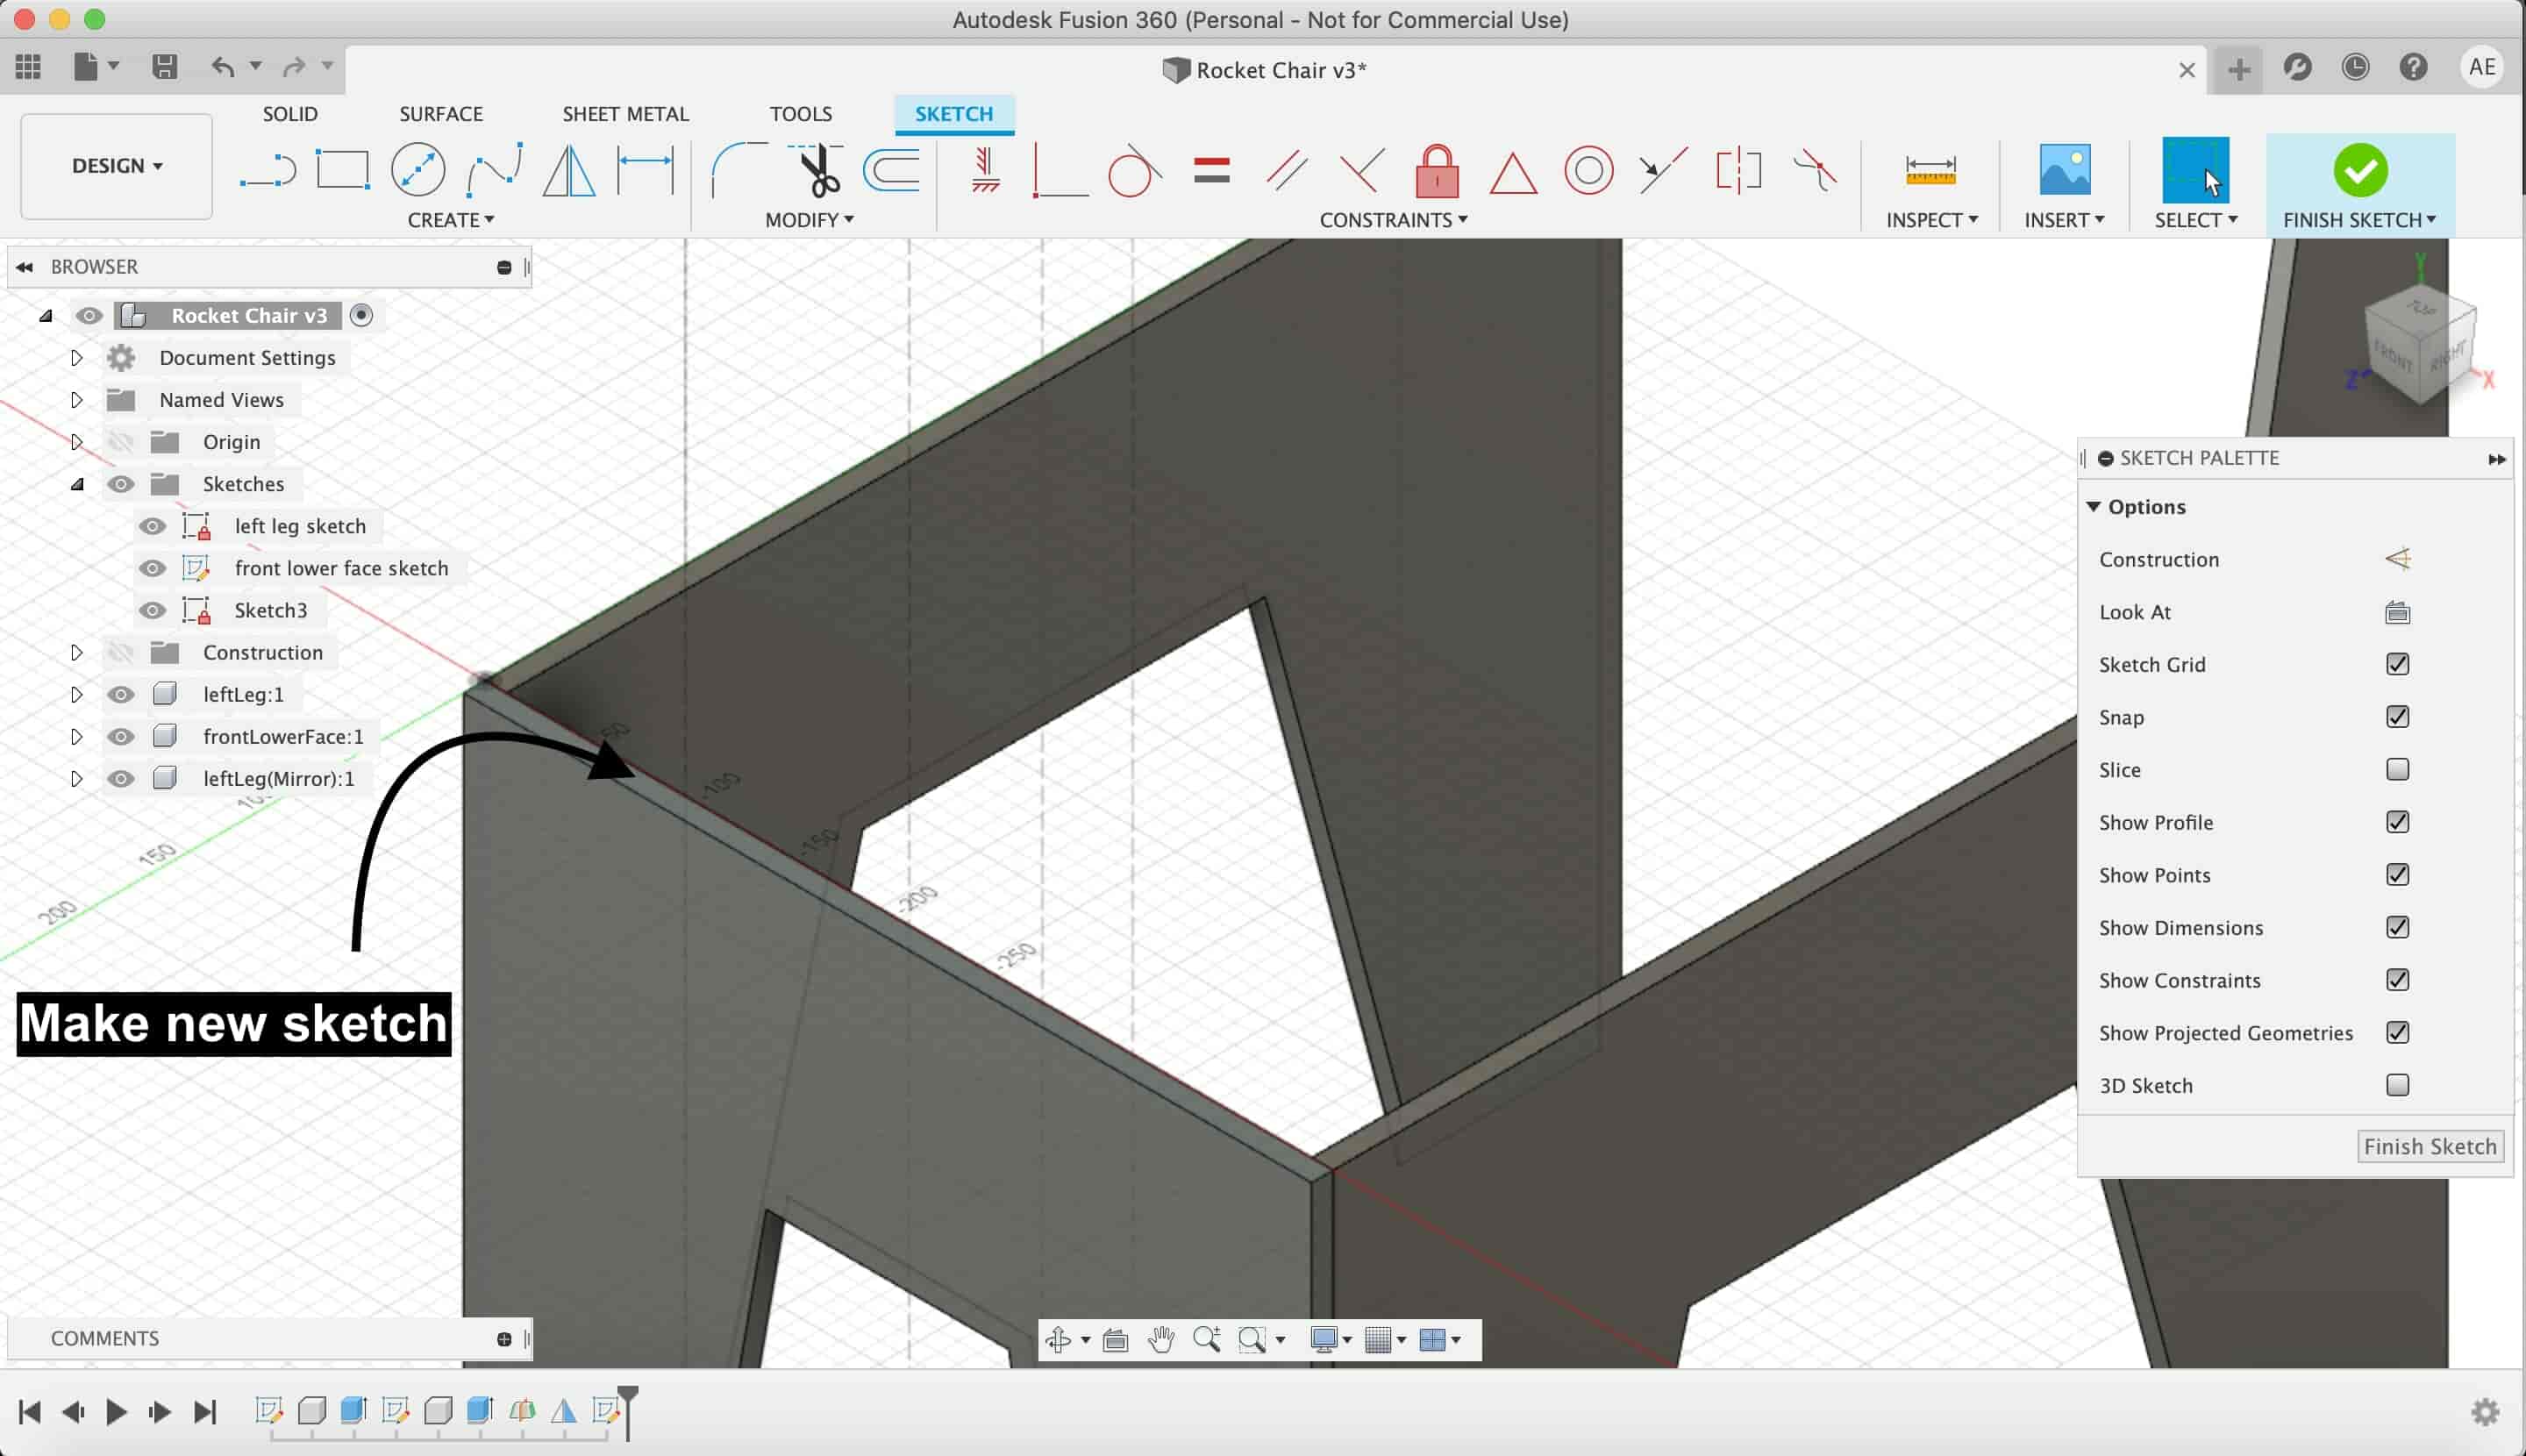The width and height of the screenshot is (2526, 1456).
Task: Apply the Parallel constraint
Action: (x=1286, y=170)
